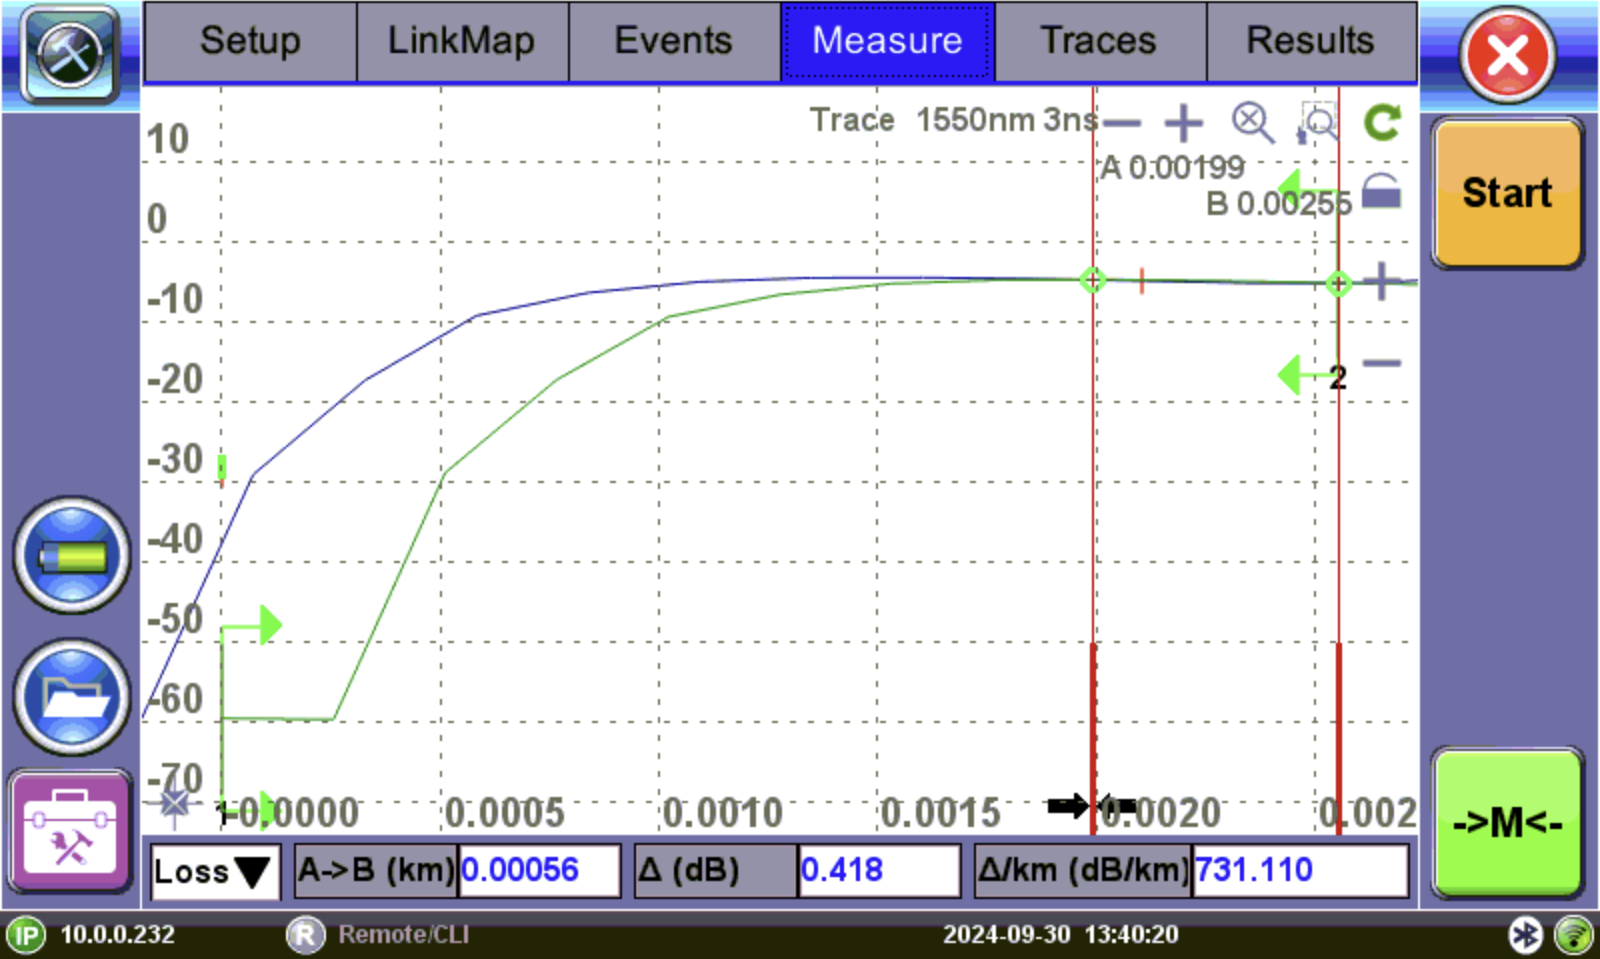
Task: Open the pink toolbox utilities icon
Action: point(70,830)
